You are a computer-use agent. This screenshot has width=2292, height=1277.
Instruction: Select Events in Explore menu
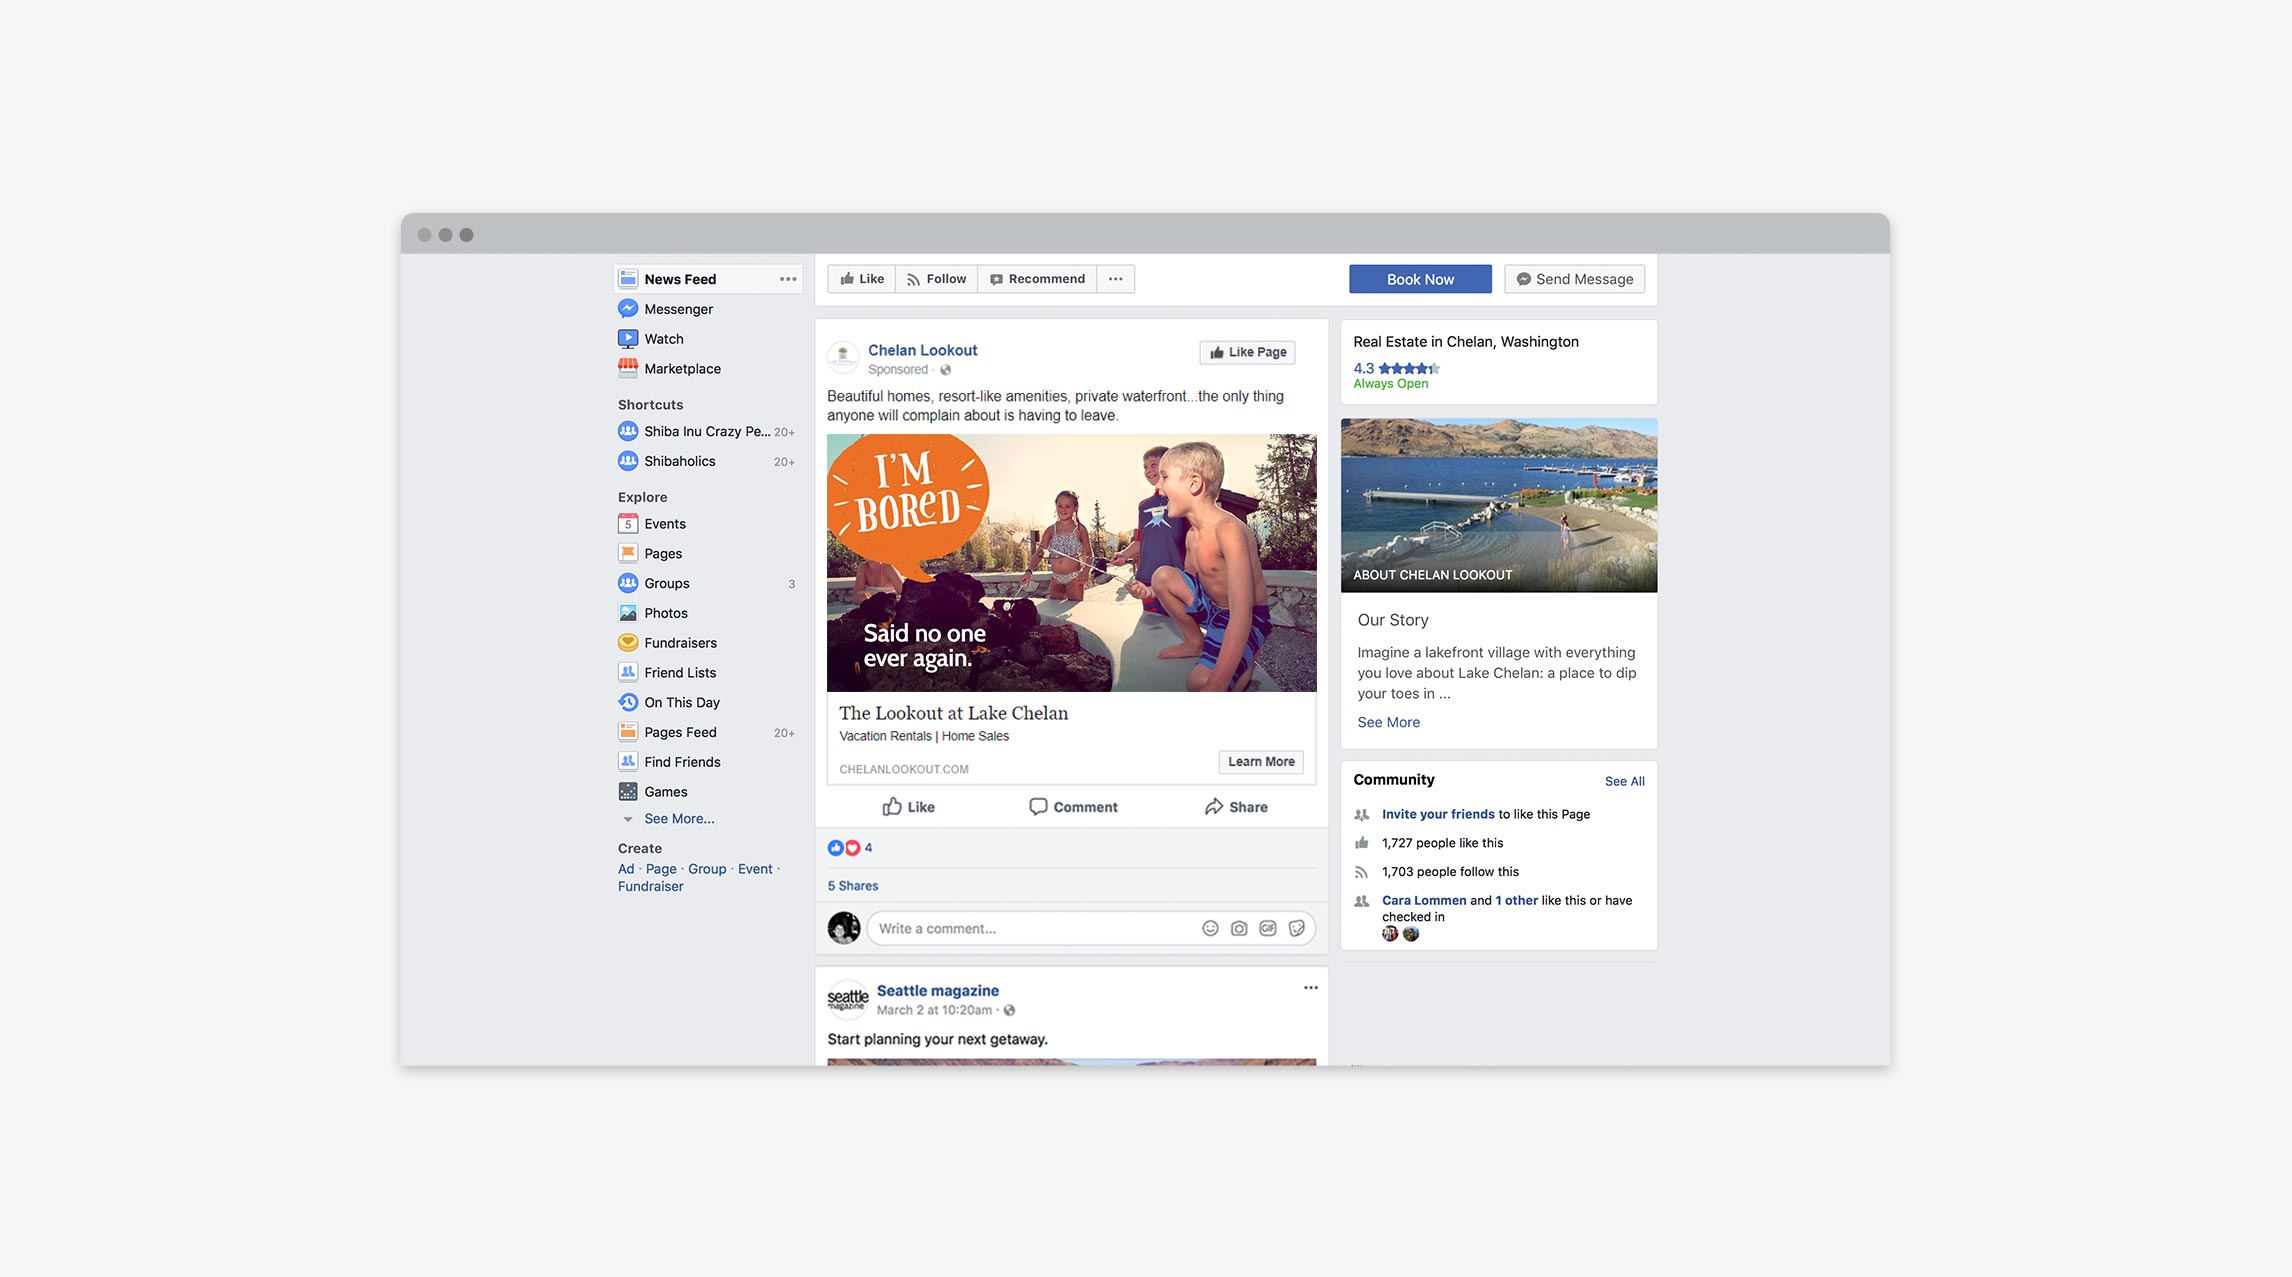click(664, 524)
